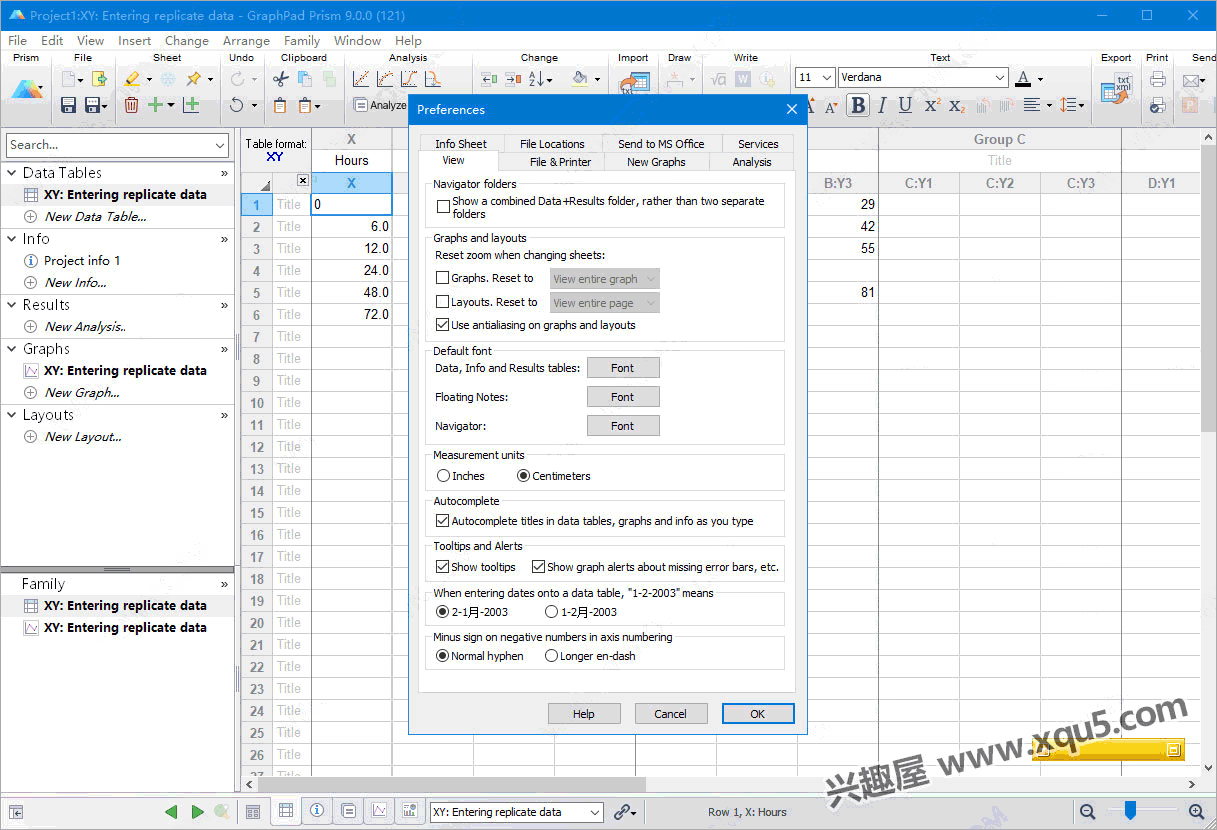
Task: Open the font size 11 dropdown
Action: tap(826, 78)
